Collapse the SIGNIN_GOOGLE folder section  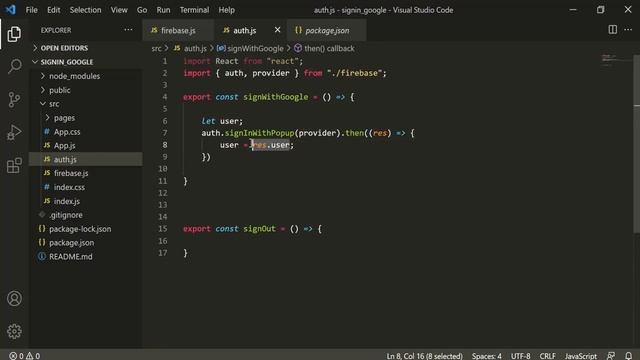click(86, 62)
